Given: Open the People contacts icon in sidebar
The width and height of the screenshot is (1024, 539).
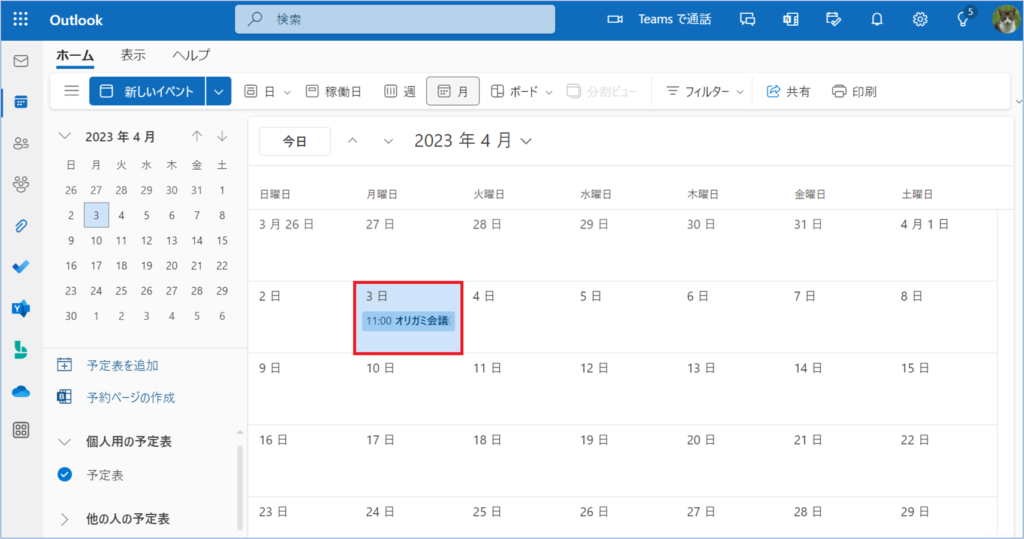Looking at the screenshot, I should (20, 143).
